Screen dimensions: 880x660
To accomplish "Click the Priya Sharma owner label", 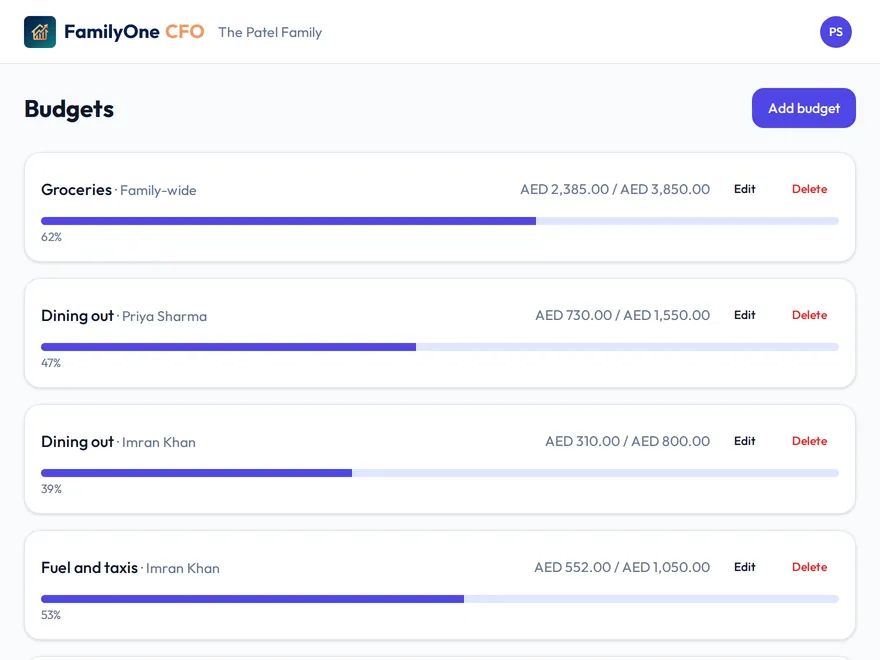I will click(164, 317).
